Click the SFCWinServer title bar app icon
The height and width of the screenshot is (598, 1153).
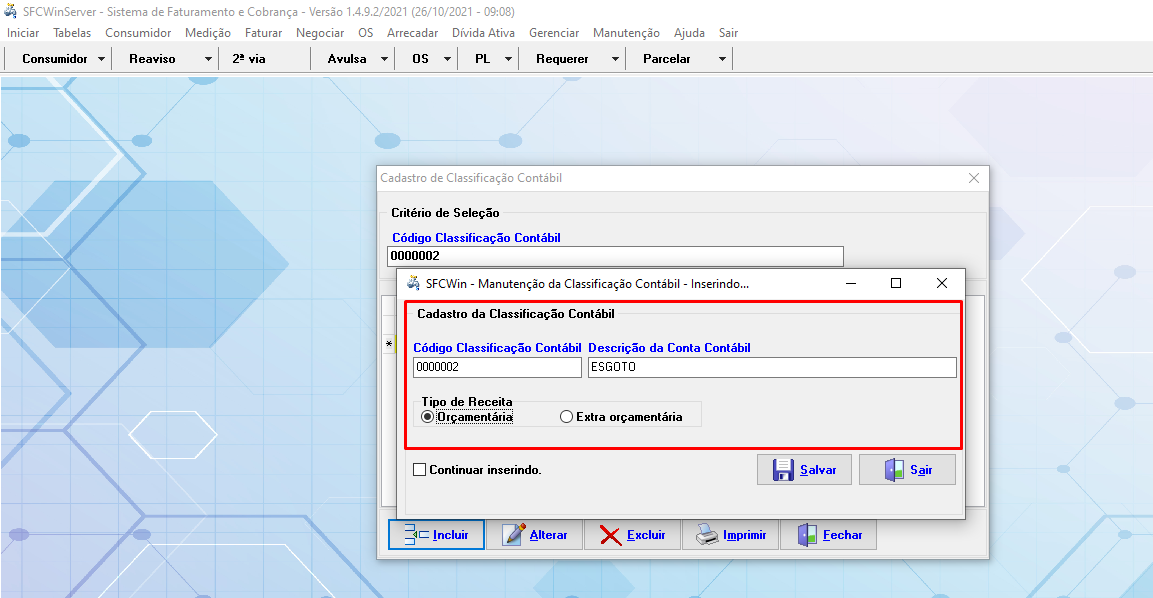pyautogui.click(x=11, y=12)
